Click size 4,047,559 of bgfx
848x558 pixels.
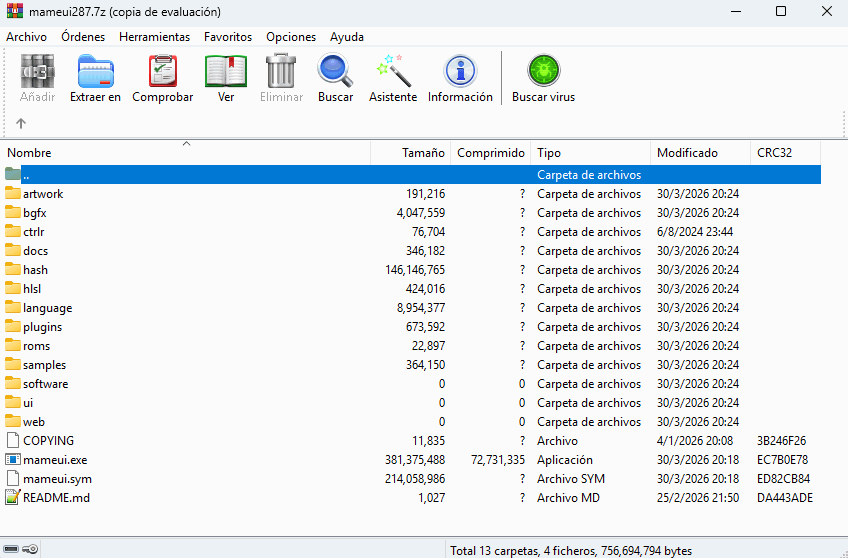point(421,213)
